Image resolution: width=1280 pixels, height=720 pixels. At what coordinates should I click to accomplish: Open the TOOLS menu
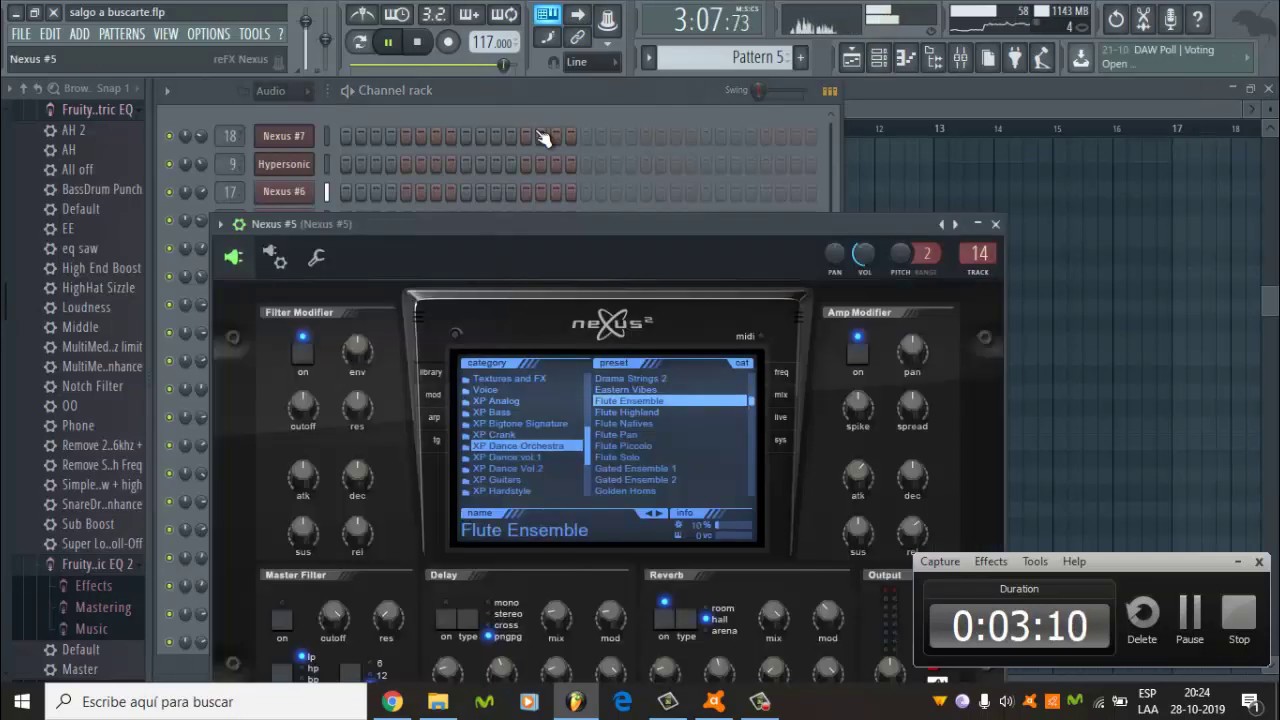[x=254, y=34]
